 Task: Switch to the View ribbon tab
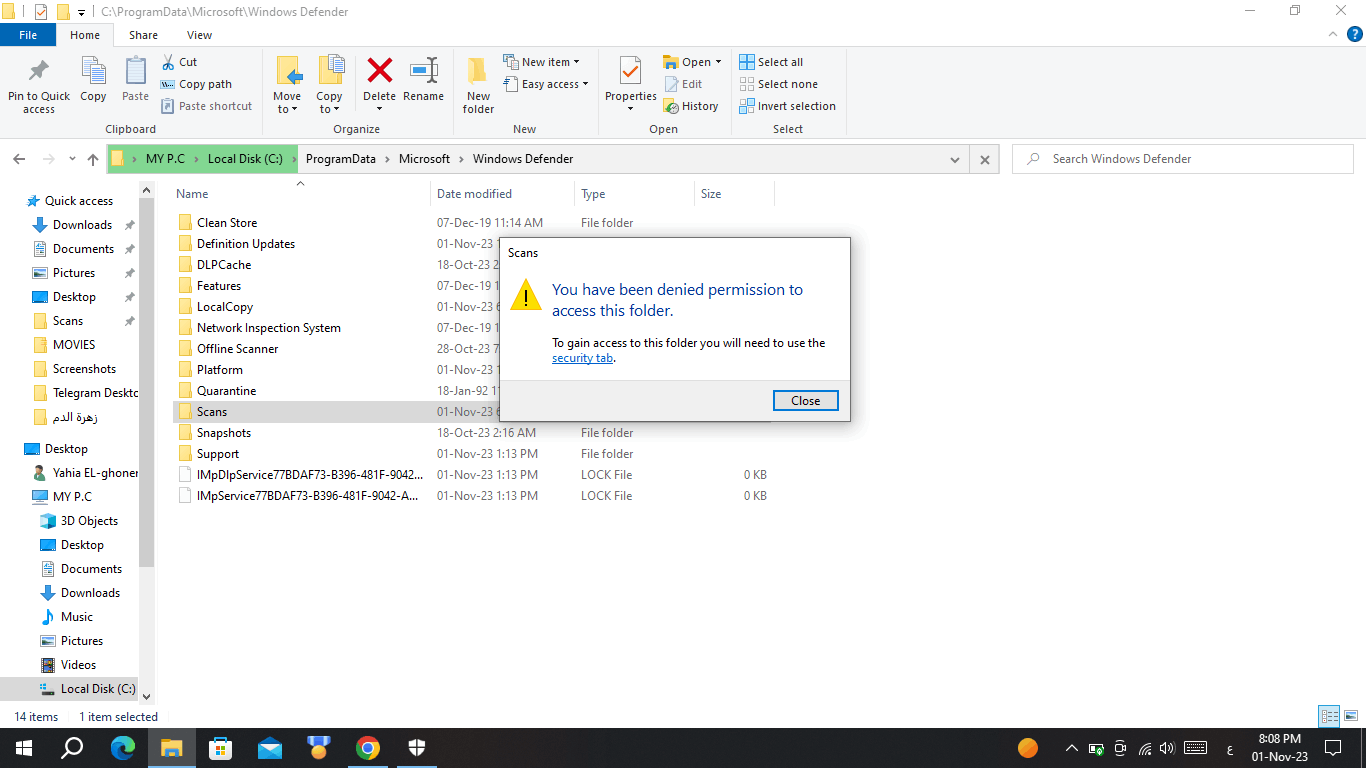pyautogui.click(x=200, y=35)
